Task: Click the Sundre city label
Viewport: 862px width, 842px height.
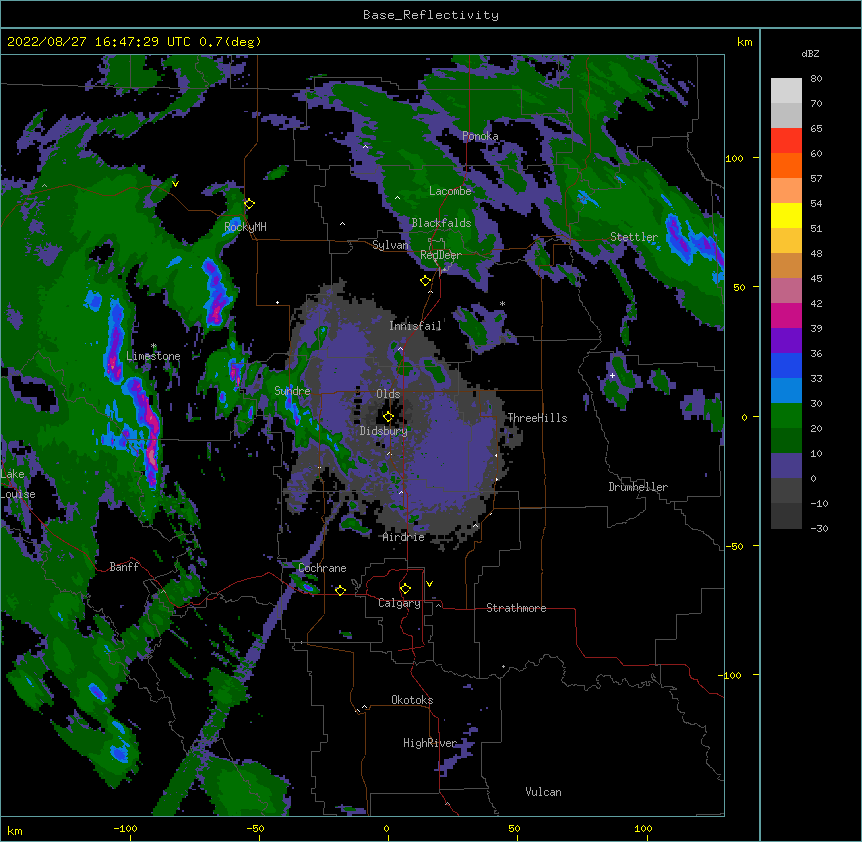Action: coord(292,391)
